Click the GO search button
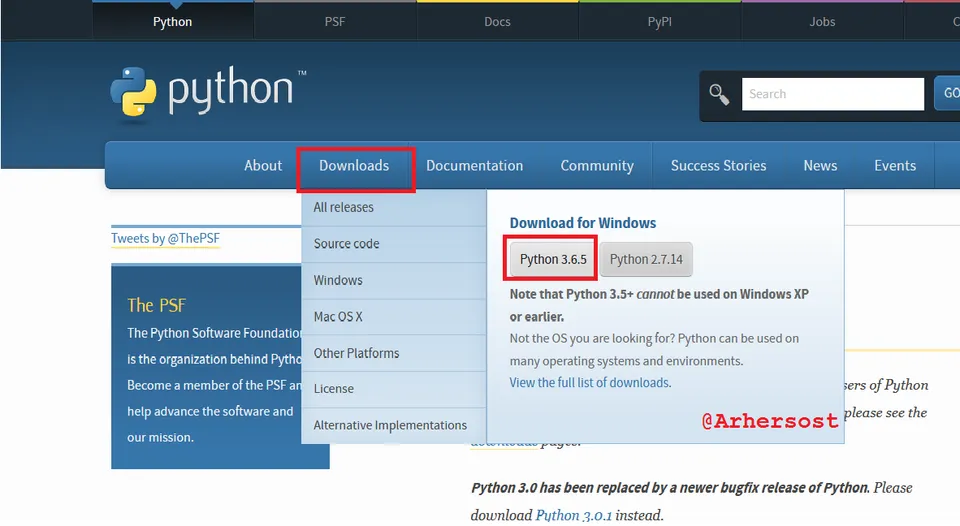This screenshot has width=960, height=526. [948, 93]
